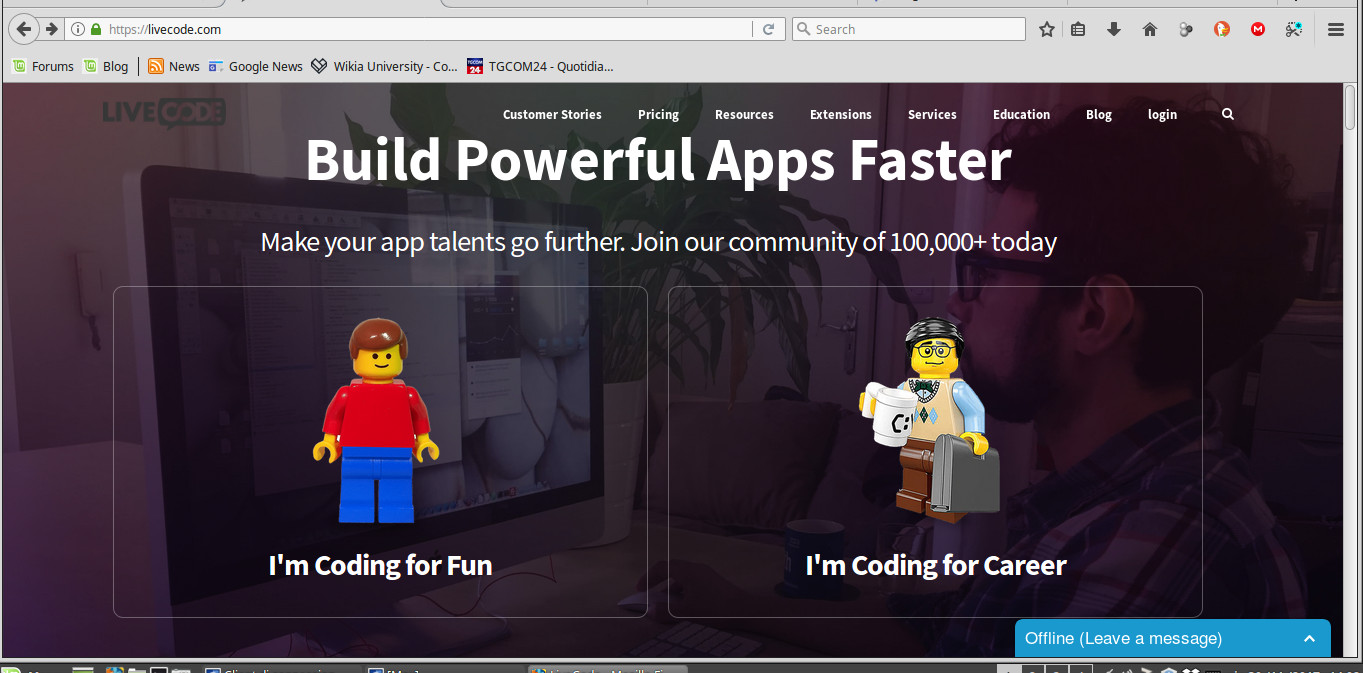Screen dimensions: 1363x673
Task: Bookmark this page with the star icon
Action: pyautogui.click(x=1046, y=29)
